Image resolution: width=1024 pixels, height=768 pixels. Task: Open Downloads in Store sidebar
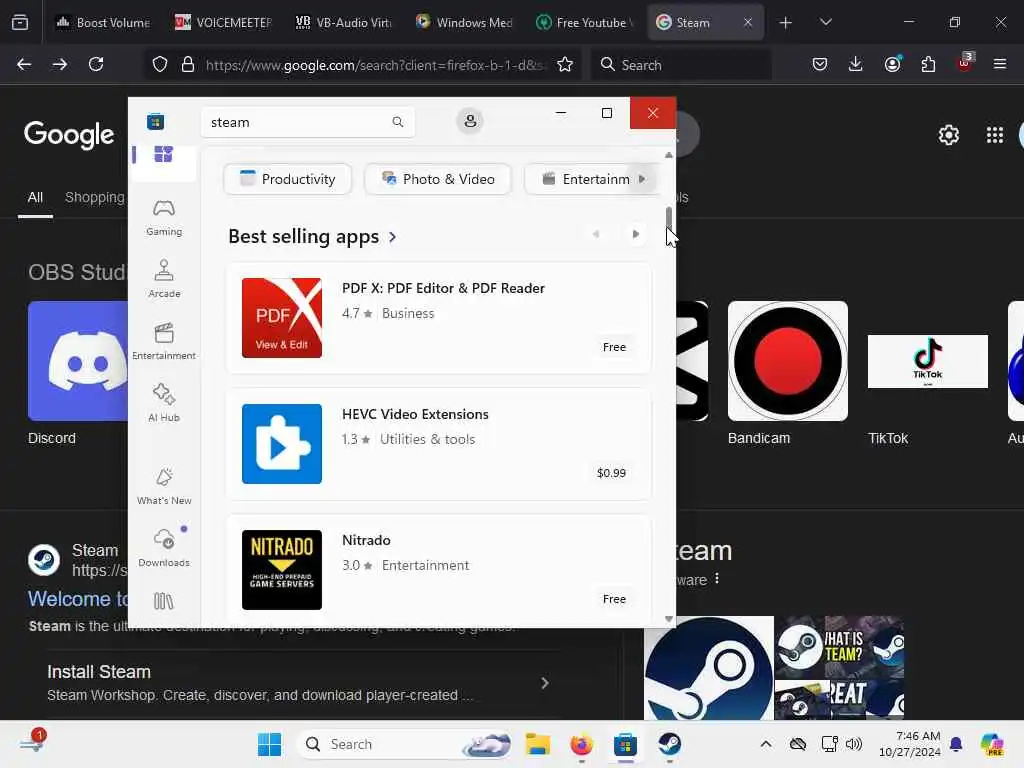[164, 549]
